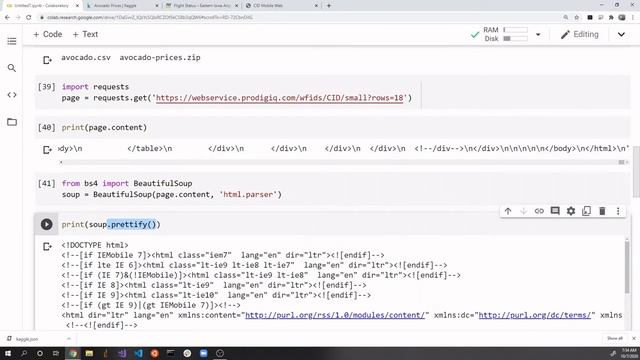The height and width of the screenshot is (360, 640).
Task: Open the zoom magnifier in address bar
Action: click(x=566, y=17)
